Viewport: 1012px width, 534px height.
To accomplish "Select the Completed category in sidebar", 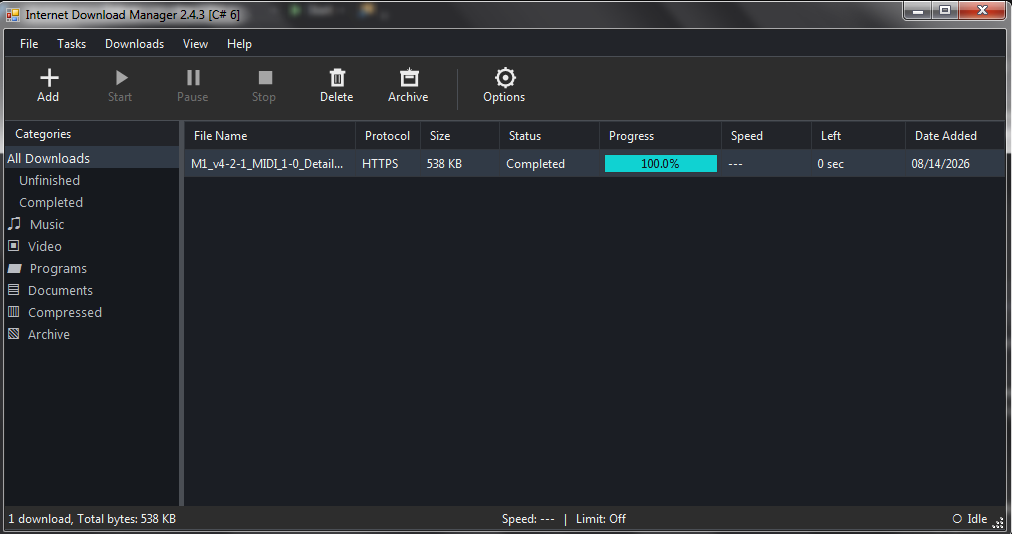I will (x=51, y=202).
